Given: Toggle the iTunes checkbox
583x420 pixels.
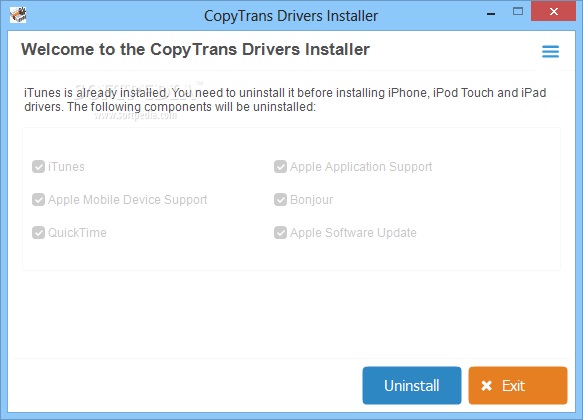Looking at the screenshot, I should [38, 167].
